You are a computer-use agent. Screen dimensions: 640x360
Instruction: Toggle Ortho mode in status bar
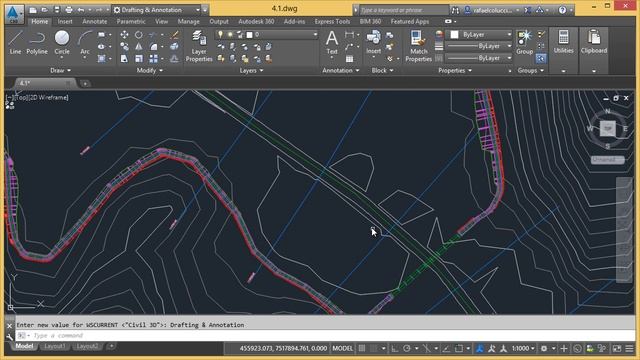pyautogui.click(x=395, y=348)
